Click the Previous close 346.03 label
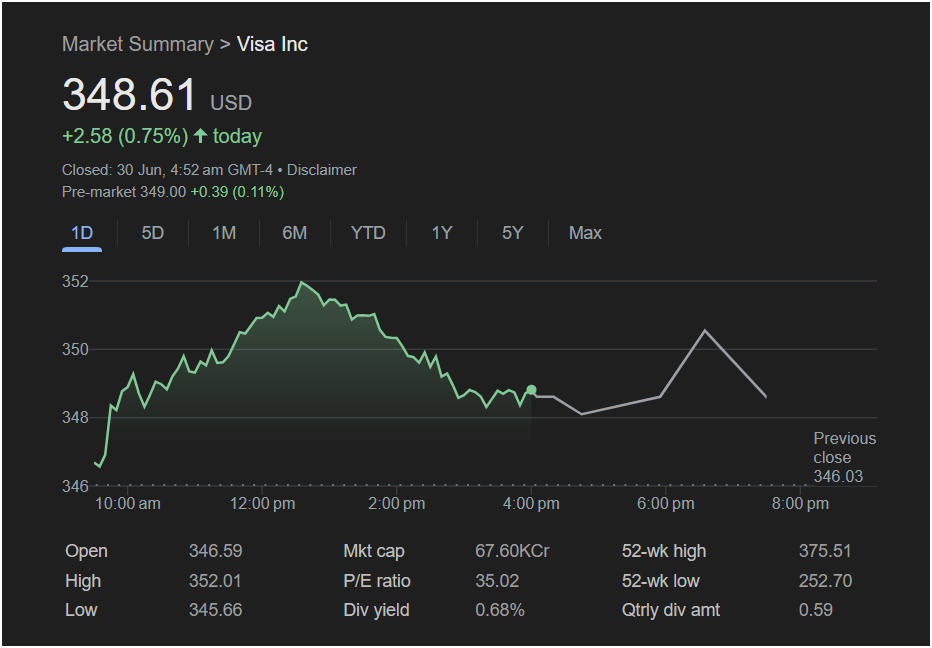The height and width of the screenshot is (648, 932). (845, 457)
